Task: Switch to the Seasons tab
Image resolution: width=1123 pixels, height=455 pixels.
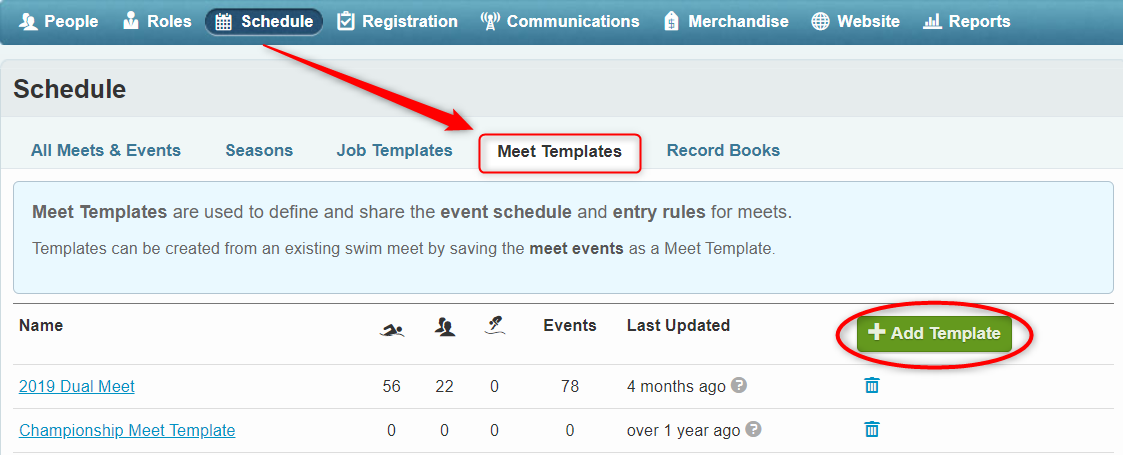Action: tap(259, 151)
